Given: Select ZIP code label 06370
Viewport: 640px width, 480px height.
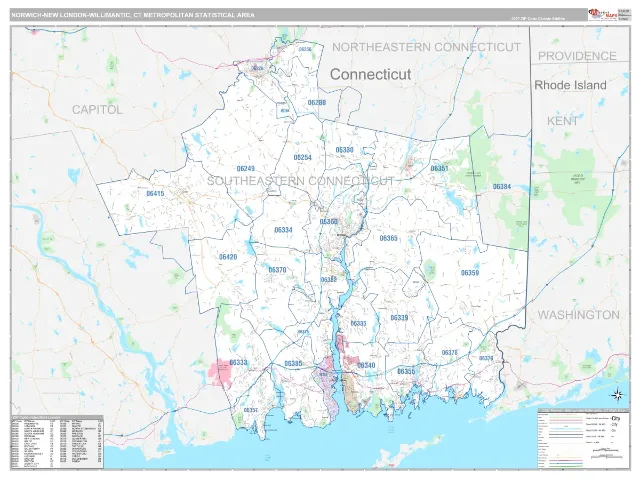Looking at the screenshot, I should pos(277,270).
